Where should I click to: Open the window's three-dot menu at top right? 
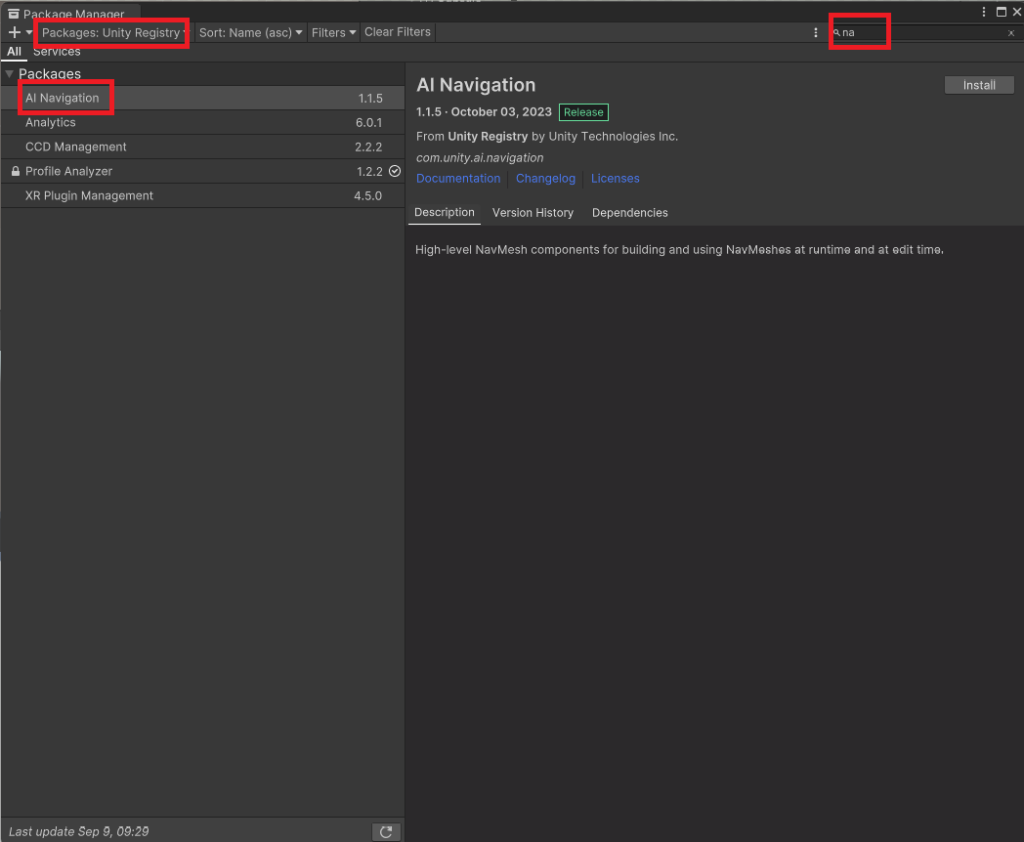[x=984, y=12]
